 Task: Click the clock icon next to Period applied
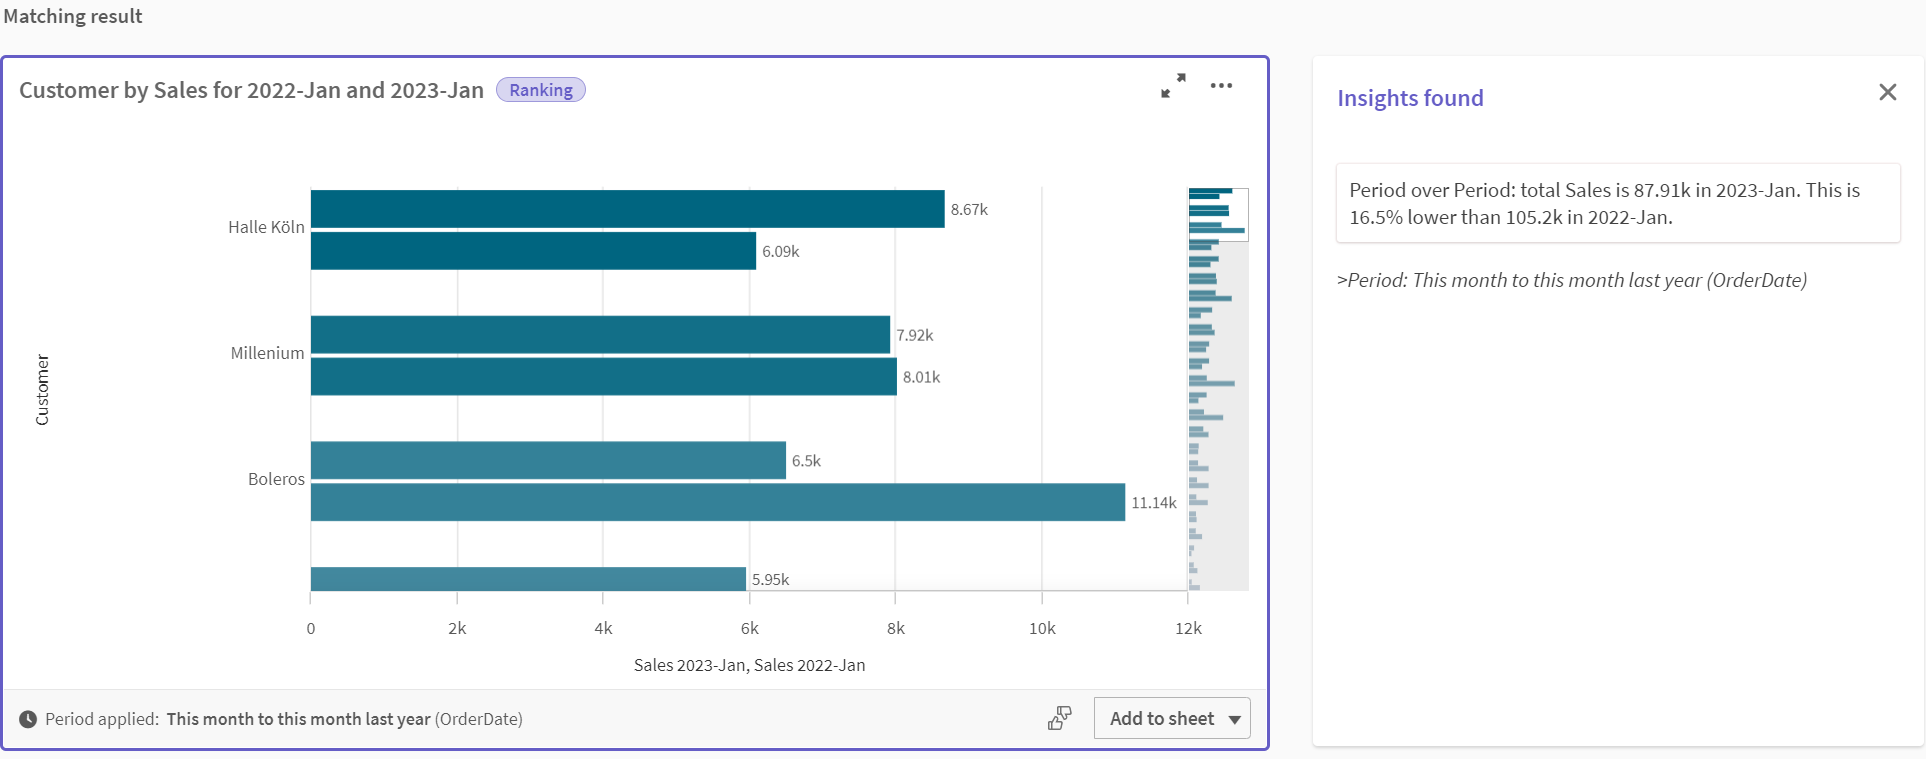[x=29, y=719]
